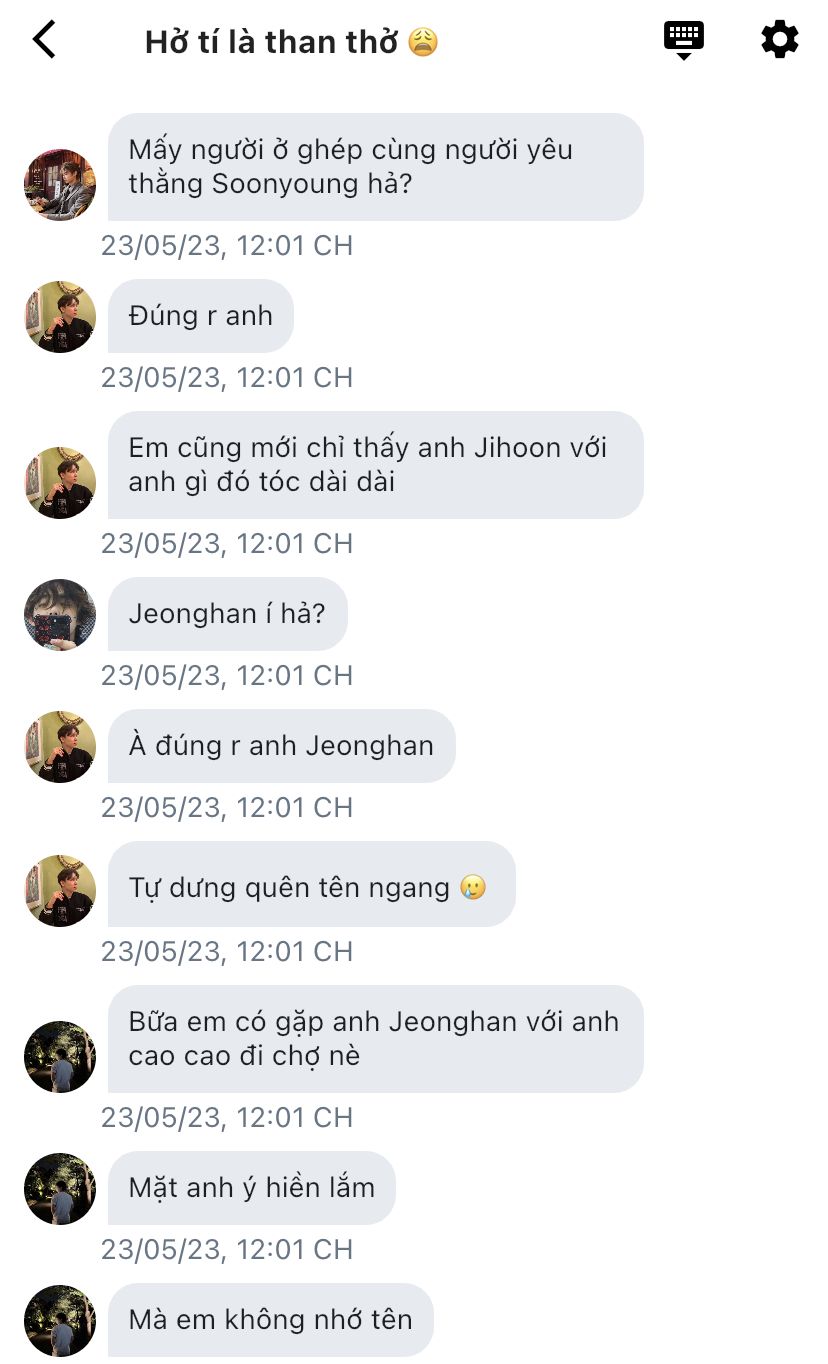Image resolution: width=828 pixels, height=1364 pixels.
Task: Tap avatar next to "Đúng r anh"
Action: (60, 317)
